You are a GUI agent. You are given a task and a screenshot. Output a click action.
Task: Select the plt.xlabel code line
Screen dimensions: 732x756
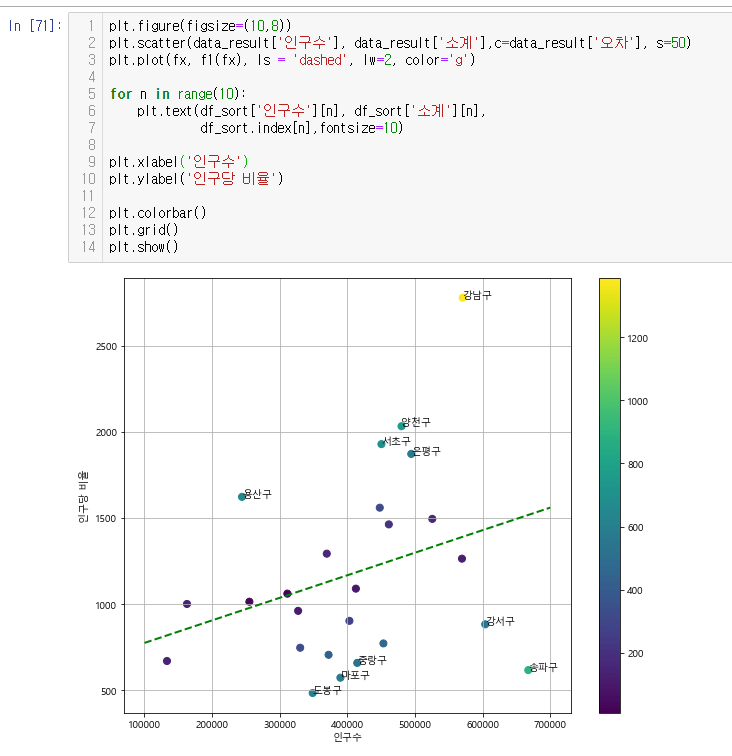[178, 161]
